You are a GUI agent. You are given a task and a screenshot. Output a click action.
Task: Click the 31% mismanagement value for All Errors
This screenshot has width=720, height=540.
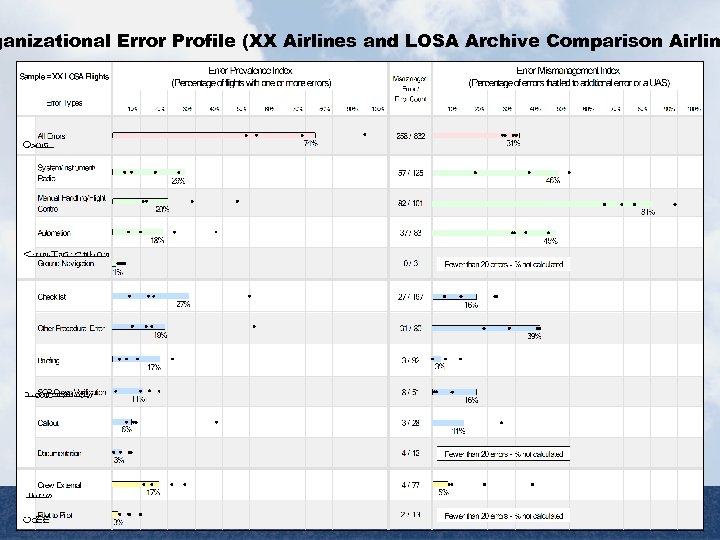pyautogui.click(x=513, y=143)
